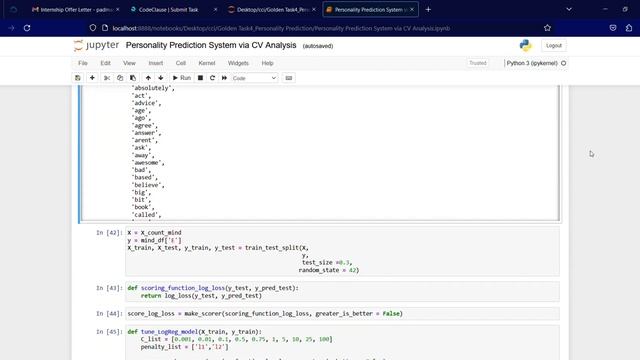The image size is (640, 360).
Task: Click the Python logo icon
Action: tap(526, 46)
